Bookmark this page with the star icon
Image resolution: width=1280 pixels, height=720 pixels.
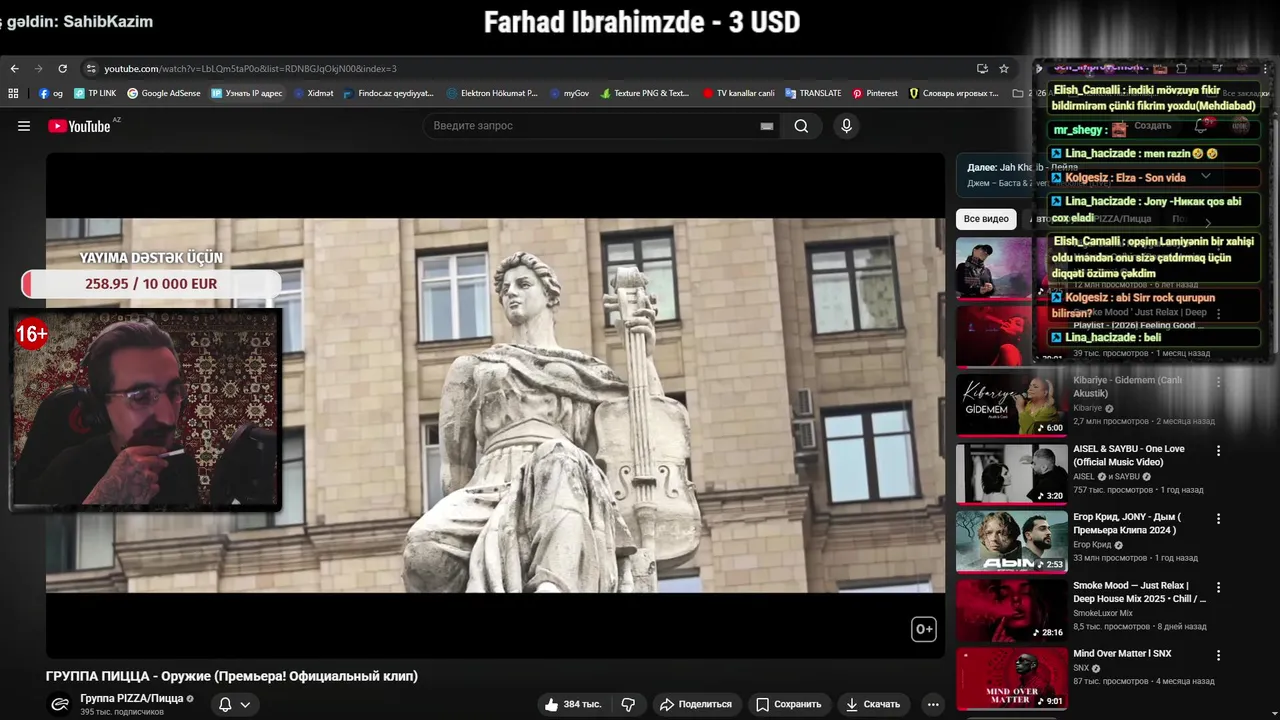tap(1004, 69)
